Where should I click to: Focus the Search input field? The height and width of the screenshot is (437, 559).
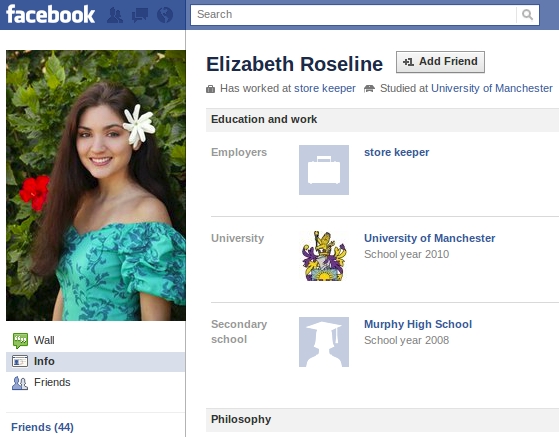tap(353, 15)
